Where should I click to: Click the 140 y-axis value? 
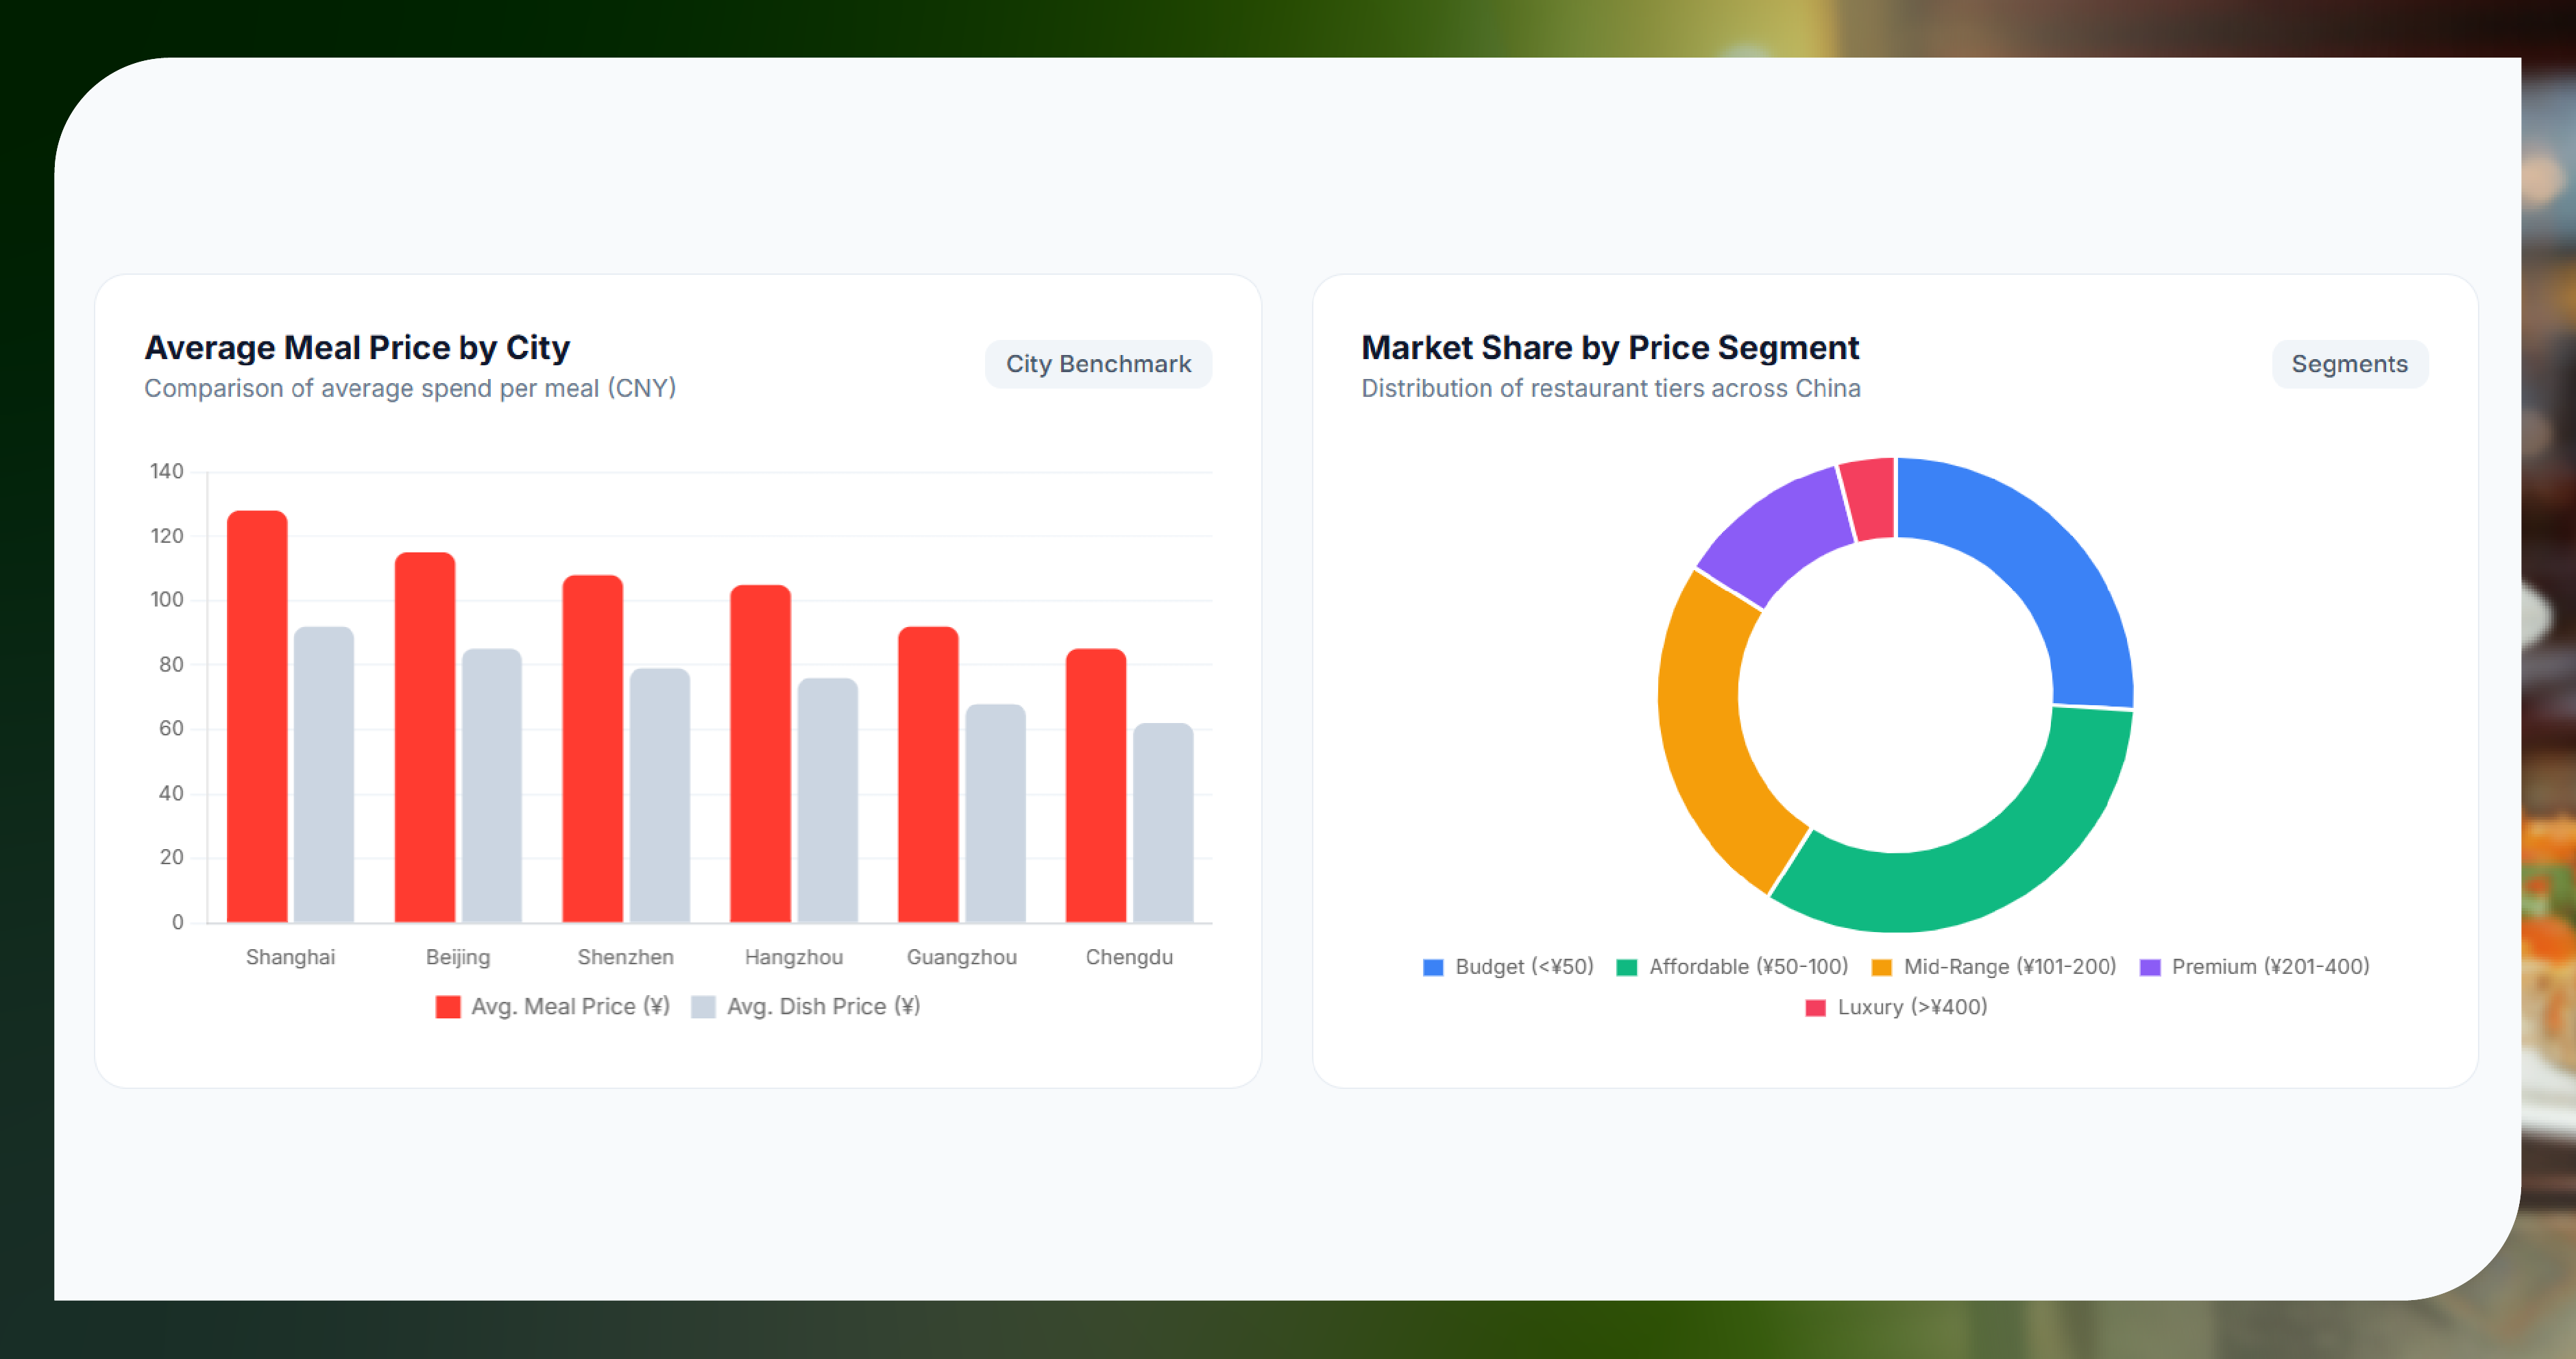[x=166, y=471]
